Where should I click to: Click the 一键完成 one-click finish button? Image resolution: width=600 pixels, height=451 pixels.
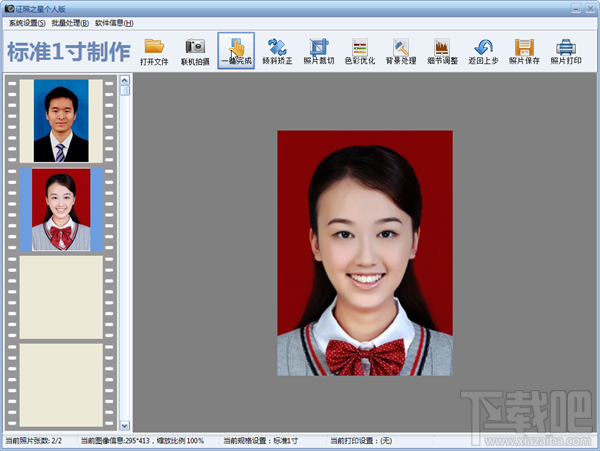click(x=236, y=51)
